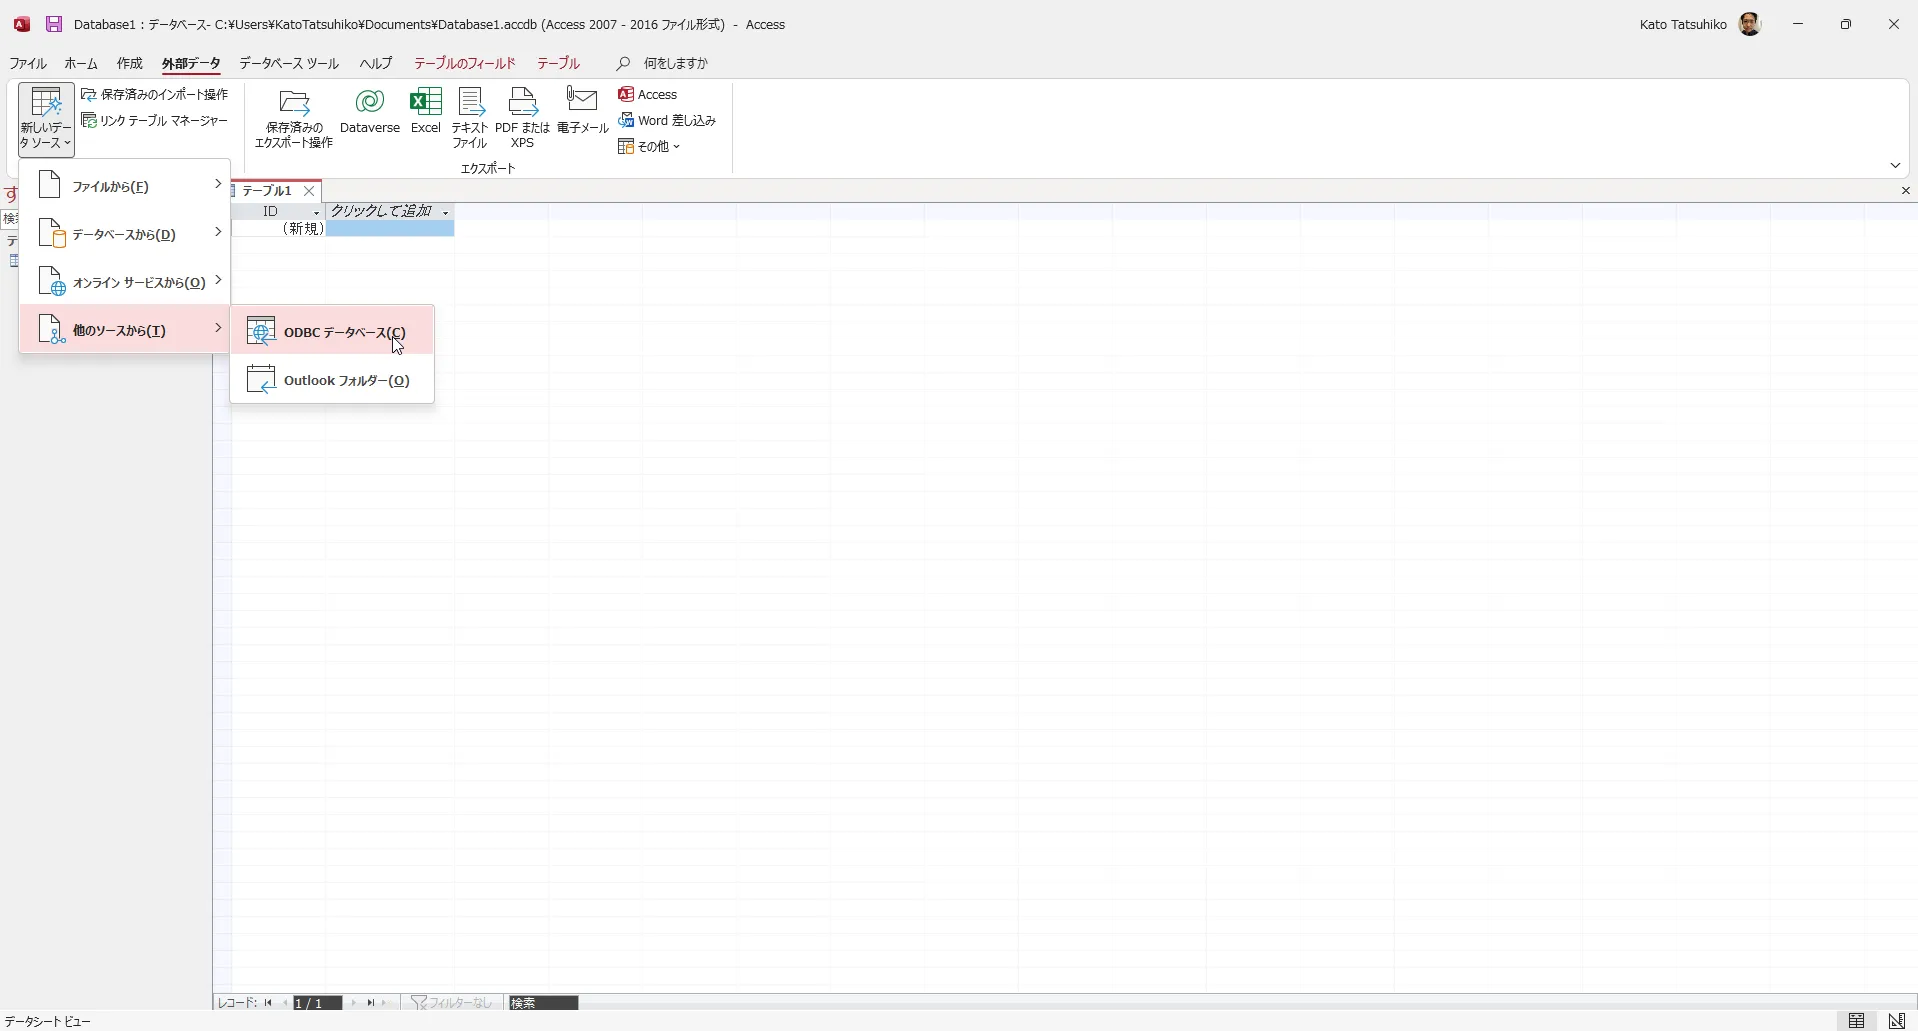The height and width of the screenshot is (1031, 1918).
Task: Click the テキストファイル export icon
Action: pos(468,111)
